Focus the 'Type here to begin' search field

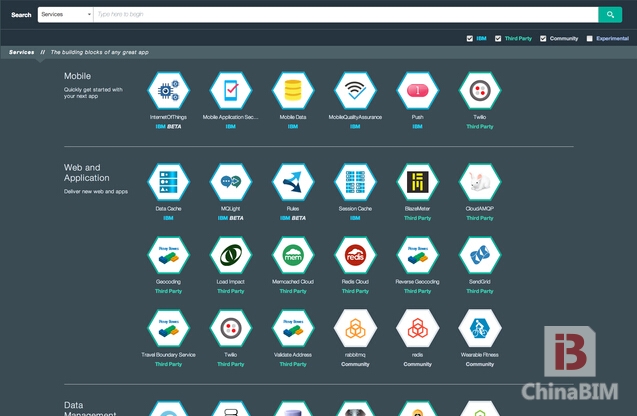346,15
